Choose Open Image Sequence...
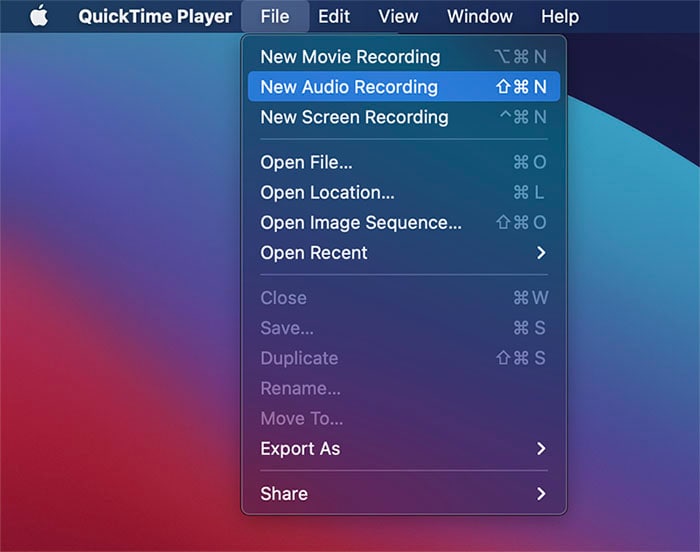The image size is (700, 552). pyautogui.click(x=404, y=222)
